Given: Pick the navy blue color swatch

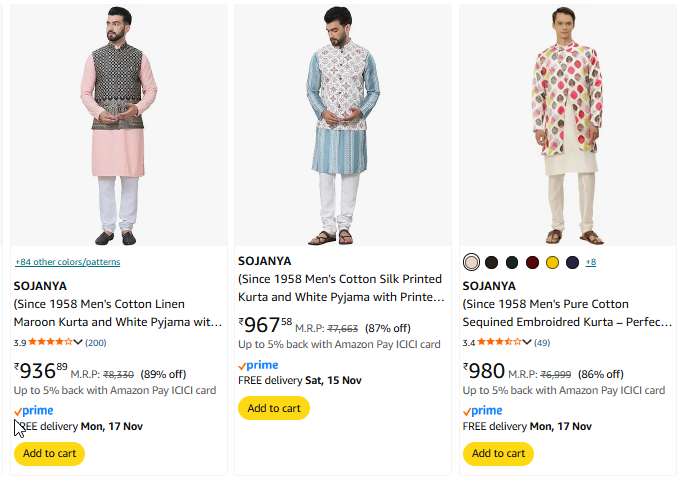Looking at the screenshot, I should pos(572,262).
